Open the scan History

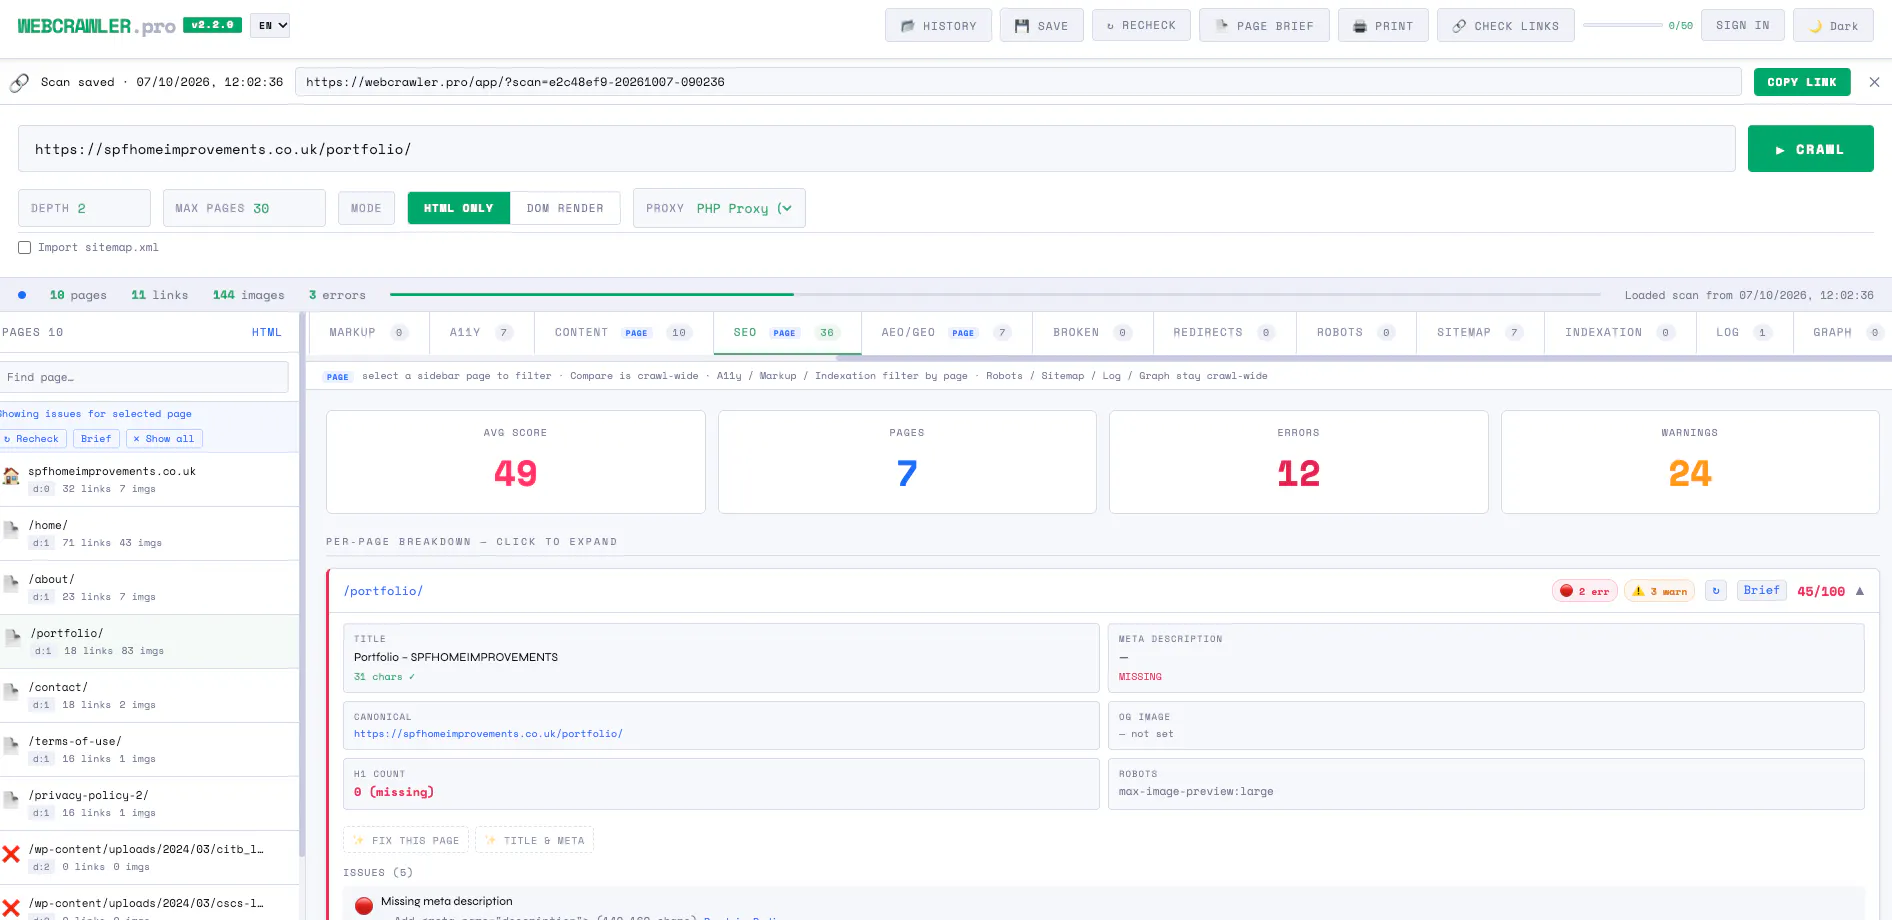[x=938, y=25]
